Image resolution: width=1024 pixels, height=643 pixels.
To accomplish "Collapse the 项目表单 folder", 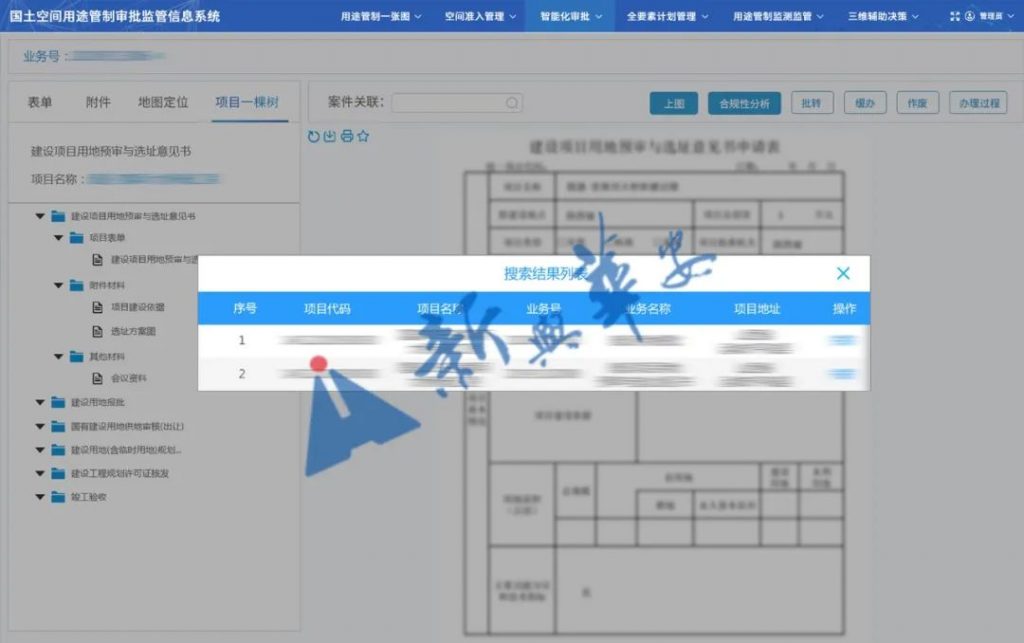I will point(58,238).
